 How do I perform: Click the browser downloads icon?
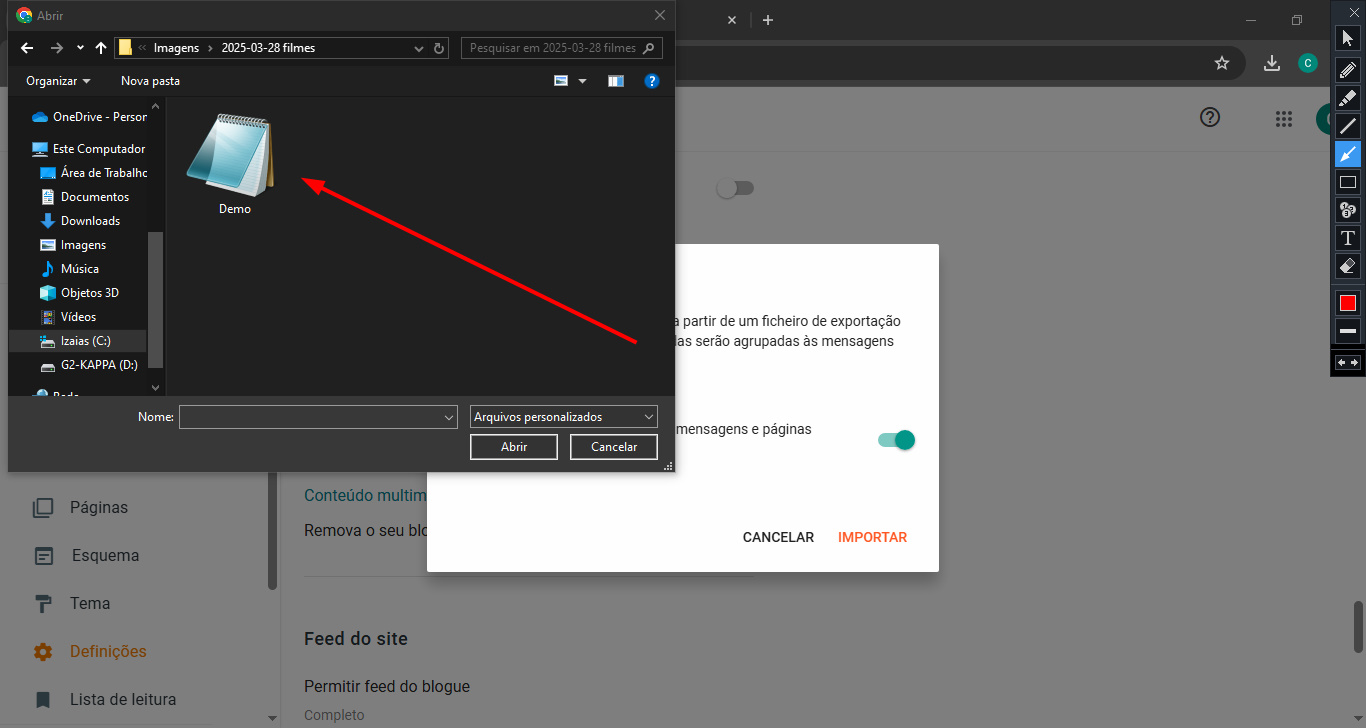click(x=1272, y=62)
